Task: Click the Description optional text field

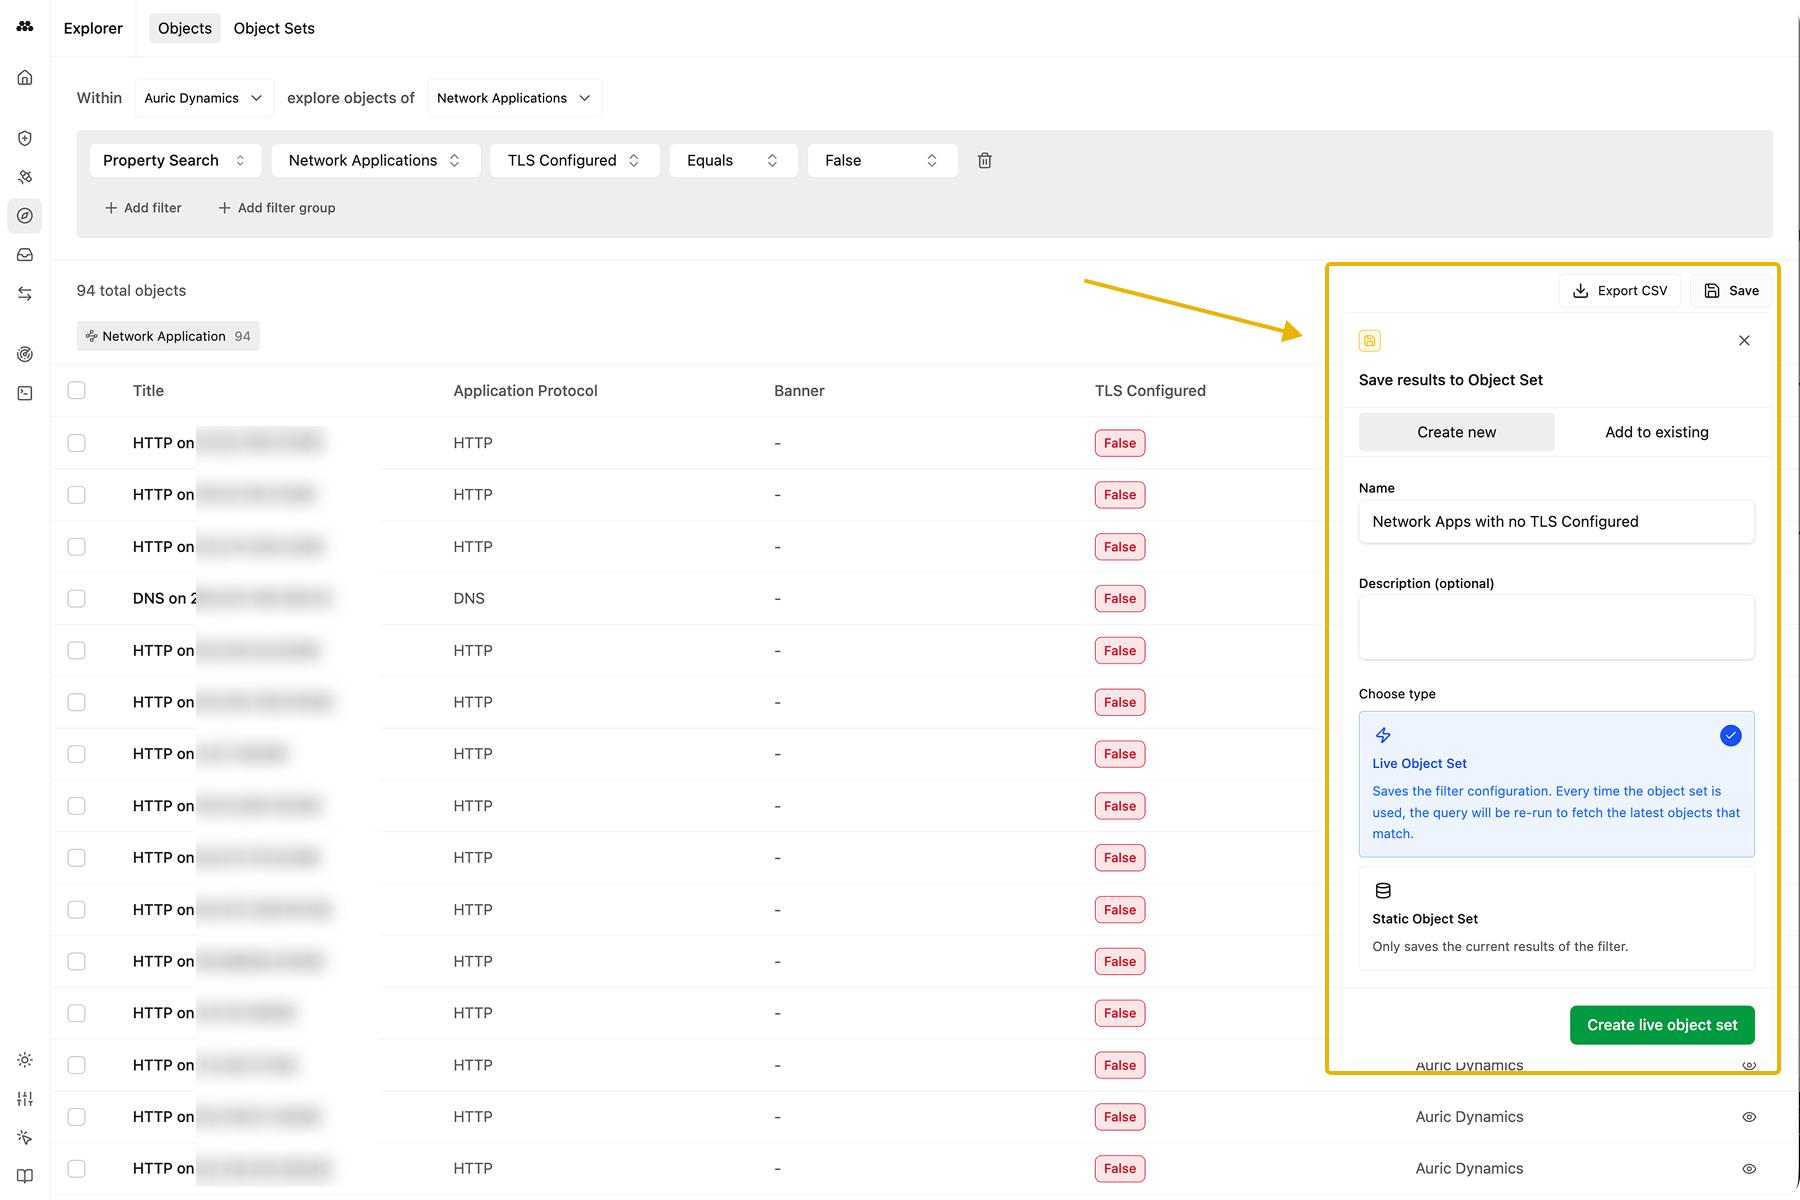Action: [1556, 628]
